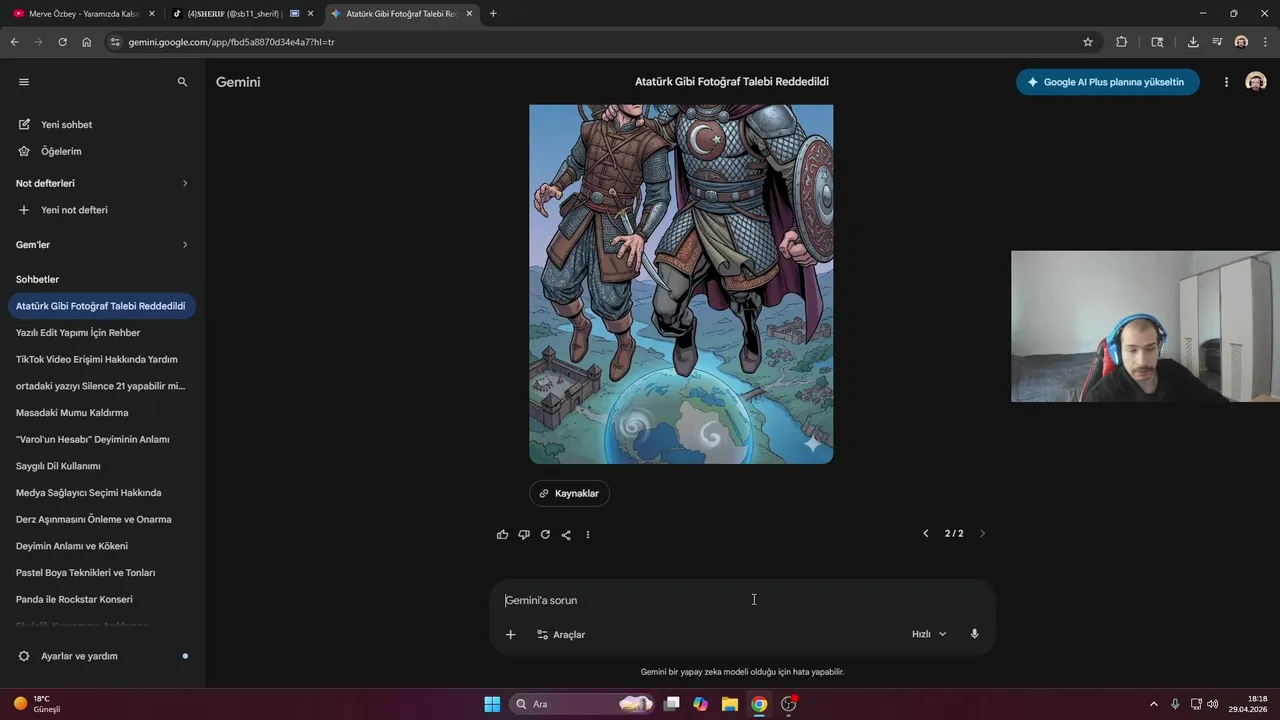Viewport: 1280px width, 720px height.
Task: Open the Araçlar tools menu
Action: pyautogui.click(x=561, y=635)
